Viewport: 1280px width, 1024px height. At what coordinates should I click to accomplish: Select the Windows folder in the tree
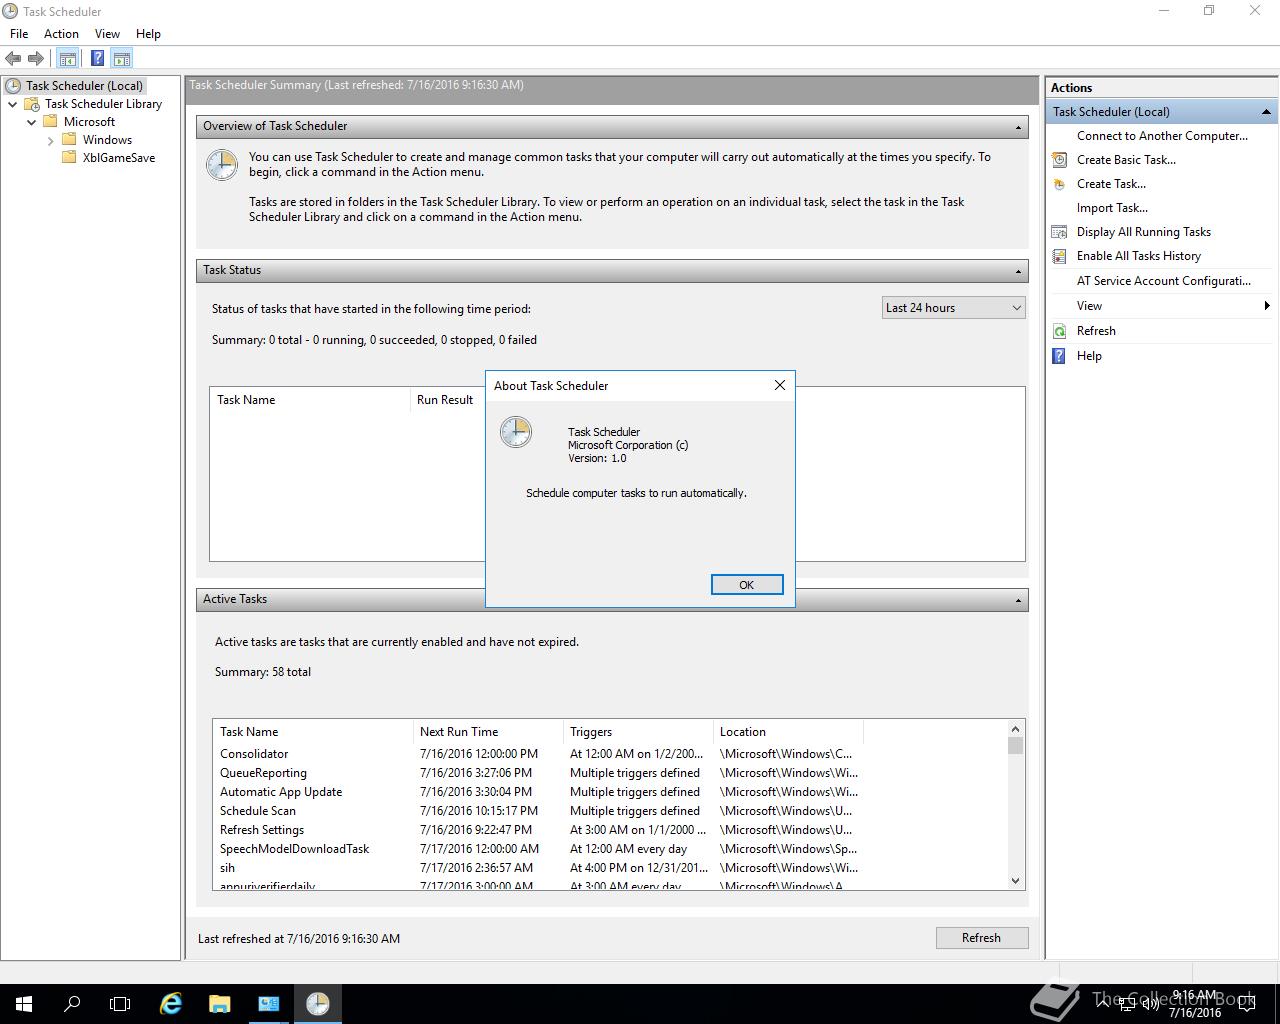pyautogui.click(x=107, y=140)
